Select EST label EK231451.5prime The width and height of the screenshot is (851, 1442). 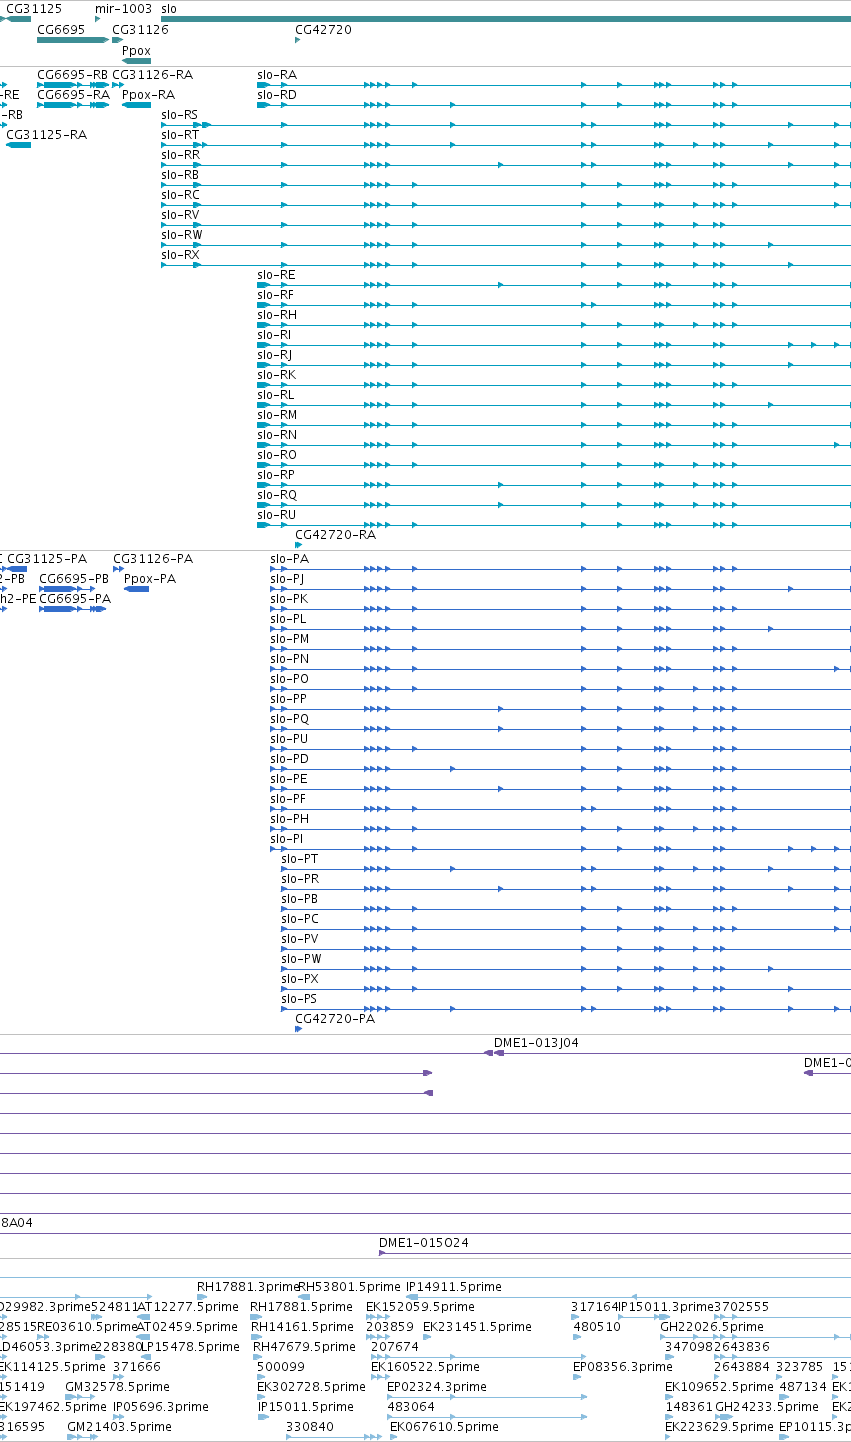coord(477,1327)
